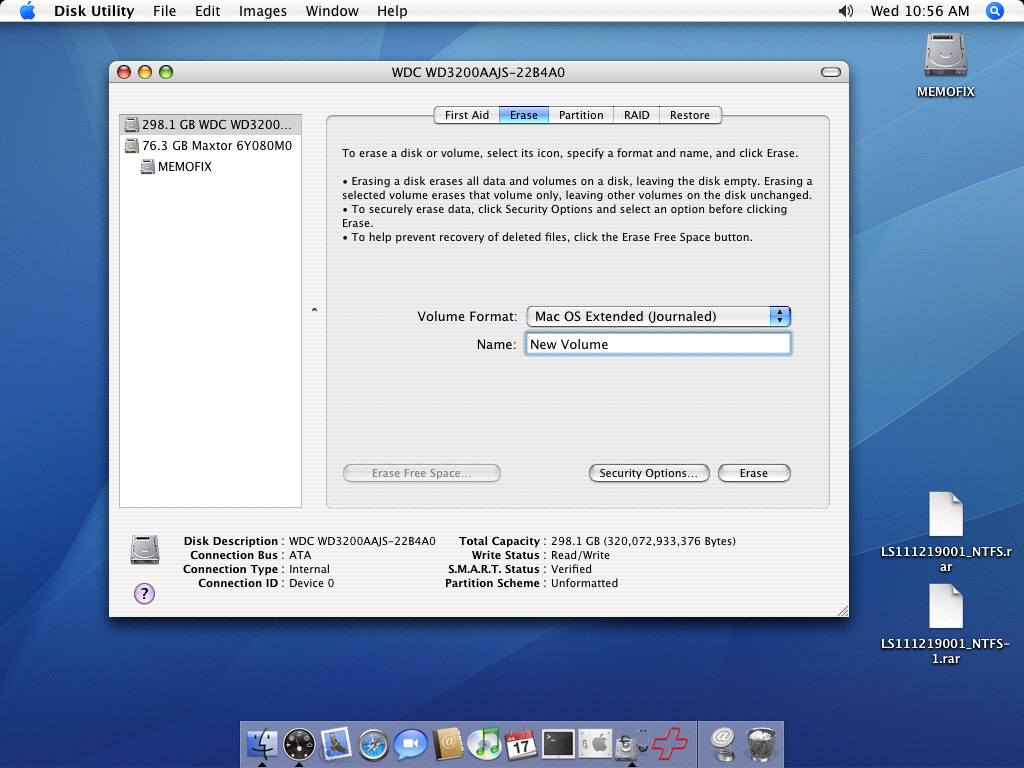
Task: Select LS111219001_NTFS-1.rar file icon on desktop
Action: click(946, 606)
